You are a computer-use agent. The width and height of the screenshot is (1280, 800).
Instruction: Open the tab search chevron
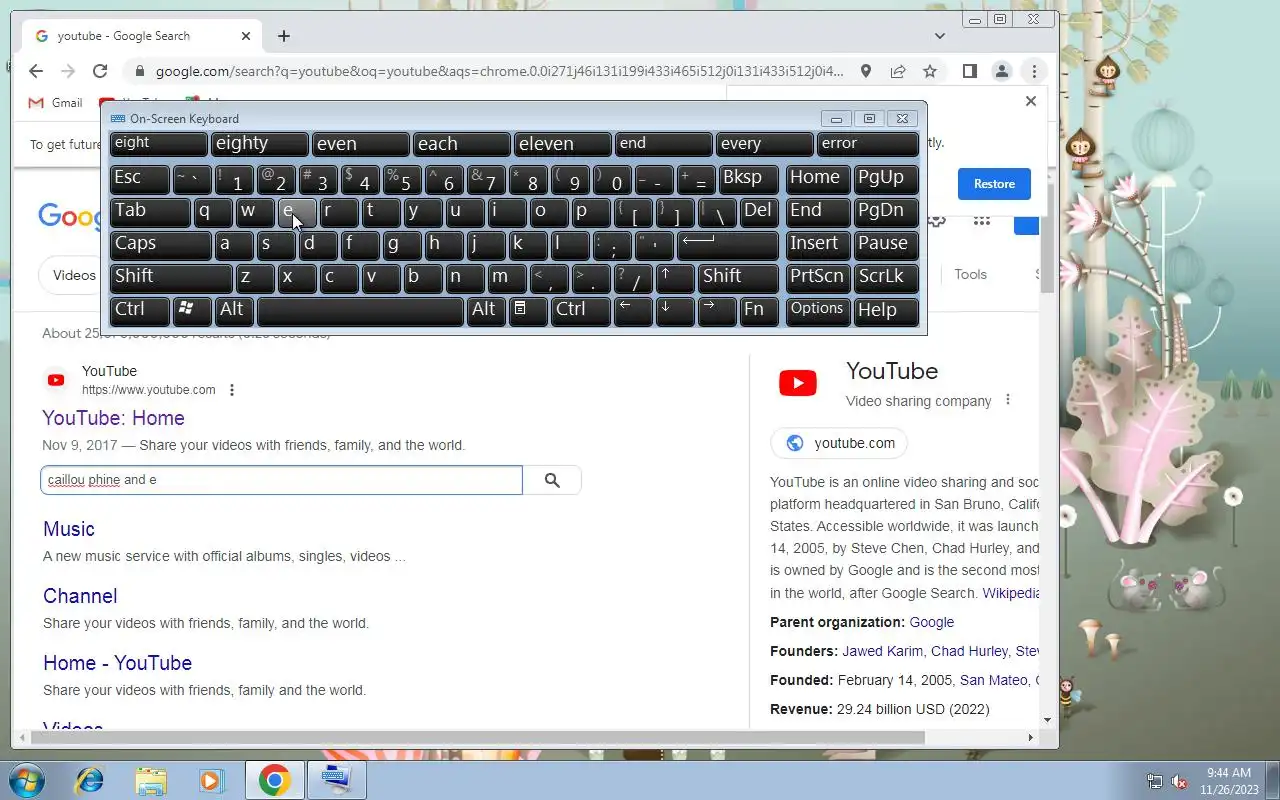(x=940, y=36)
